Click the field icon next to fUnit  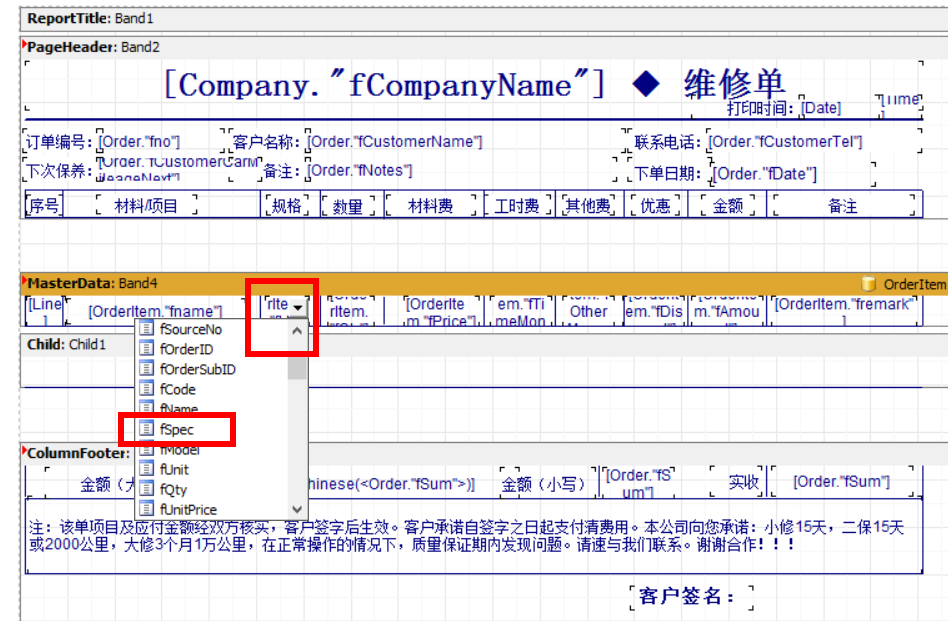pyautogui.click(x=146, y=469)
